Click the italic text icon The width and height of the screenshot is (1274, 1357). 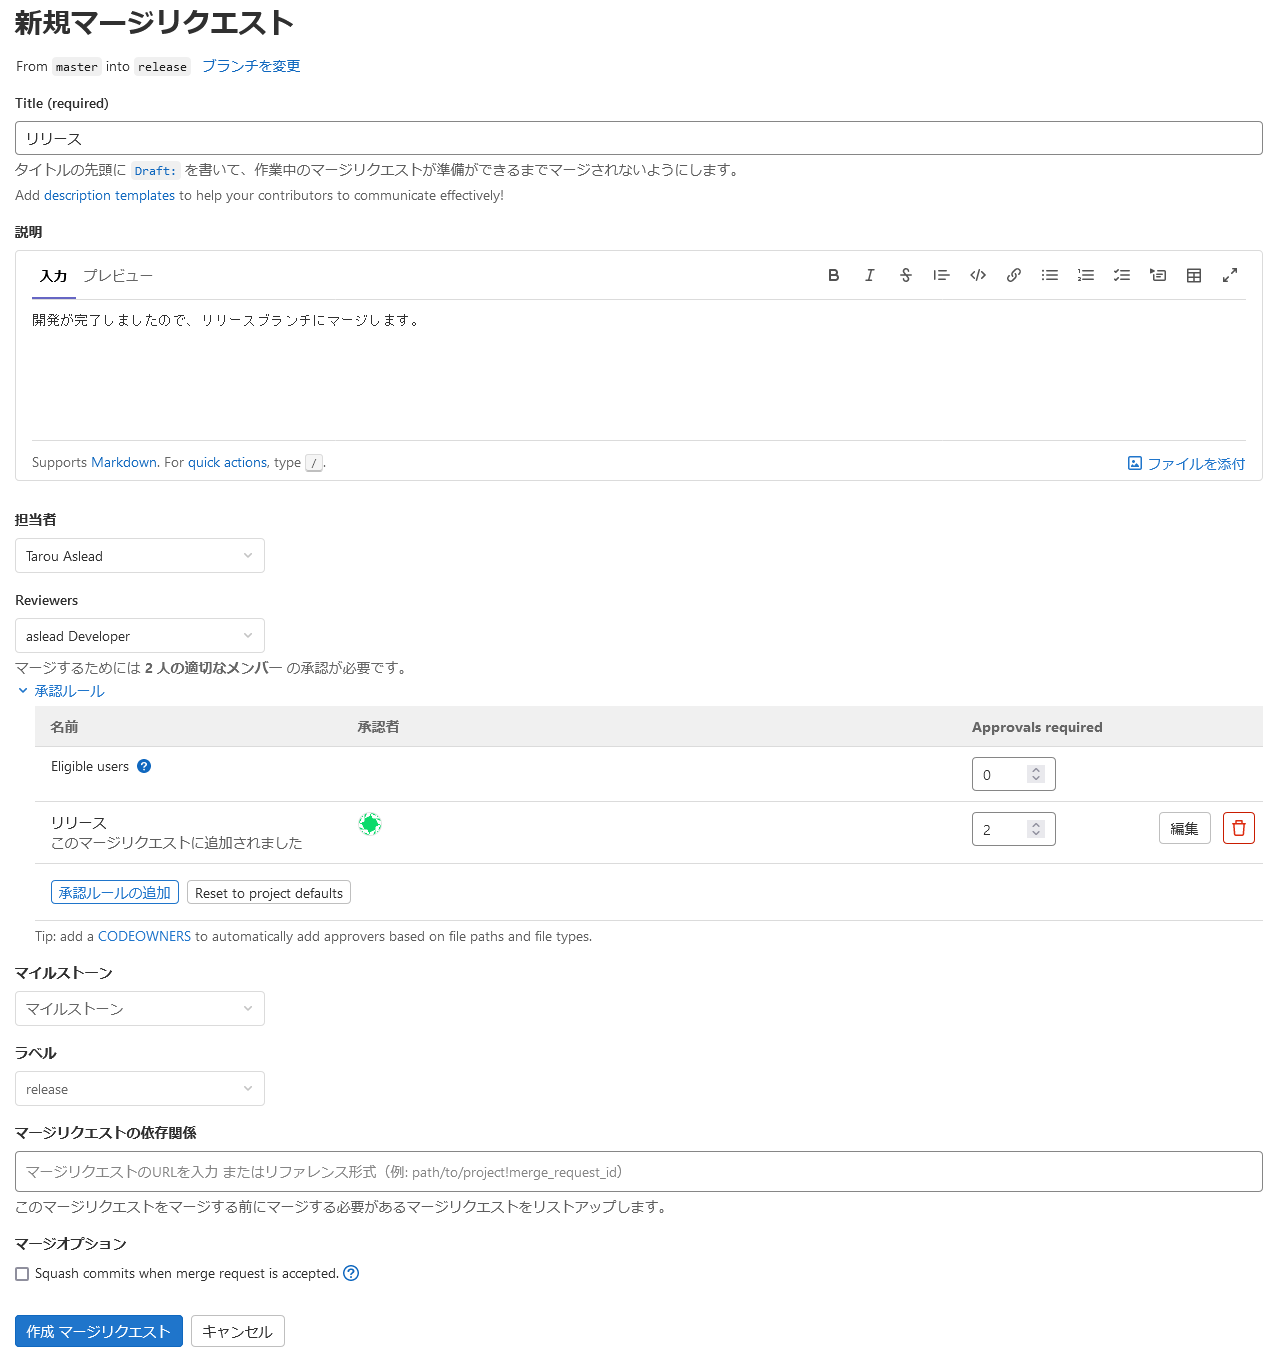[869, 275]
